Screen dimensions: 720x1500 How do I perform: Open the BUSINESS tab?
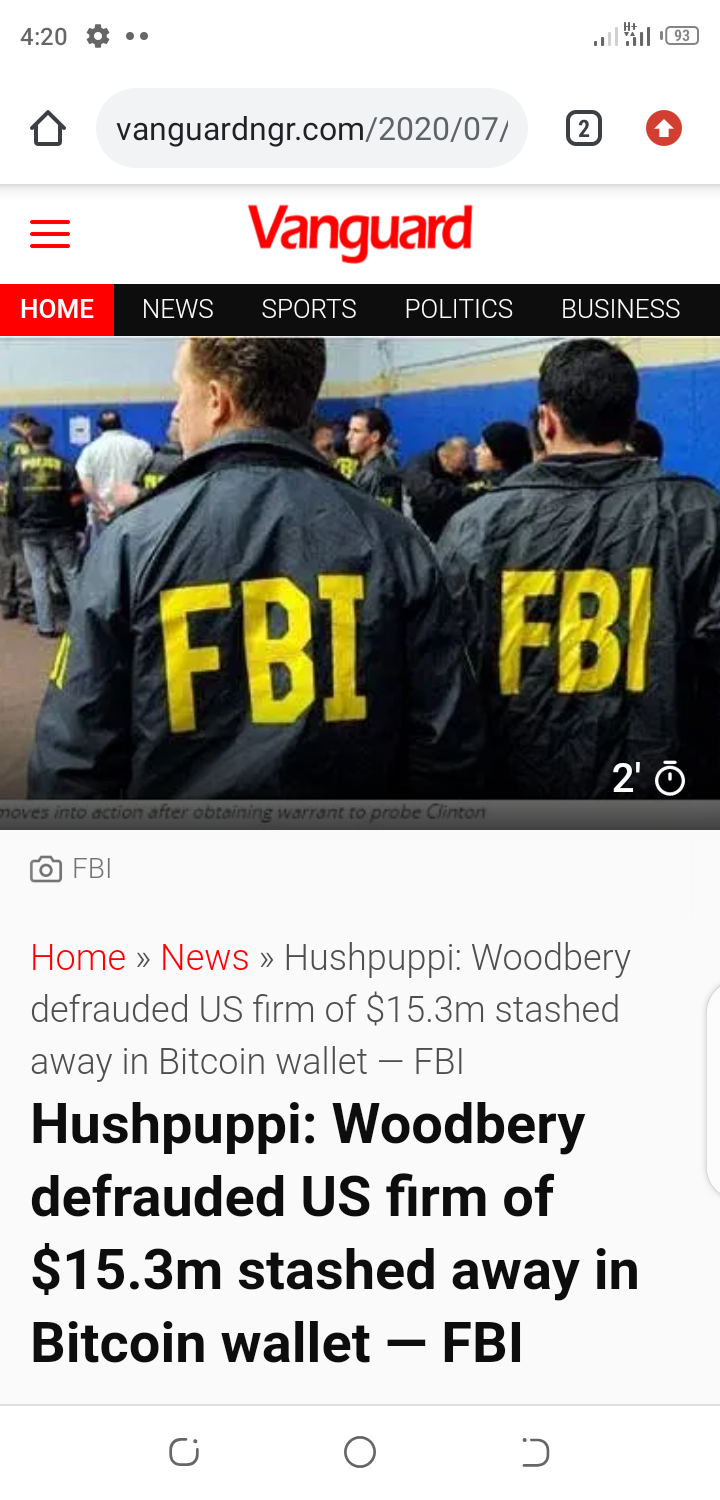point(621,309)
